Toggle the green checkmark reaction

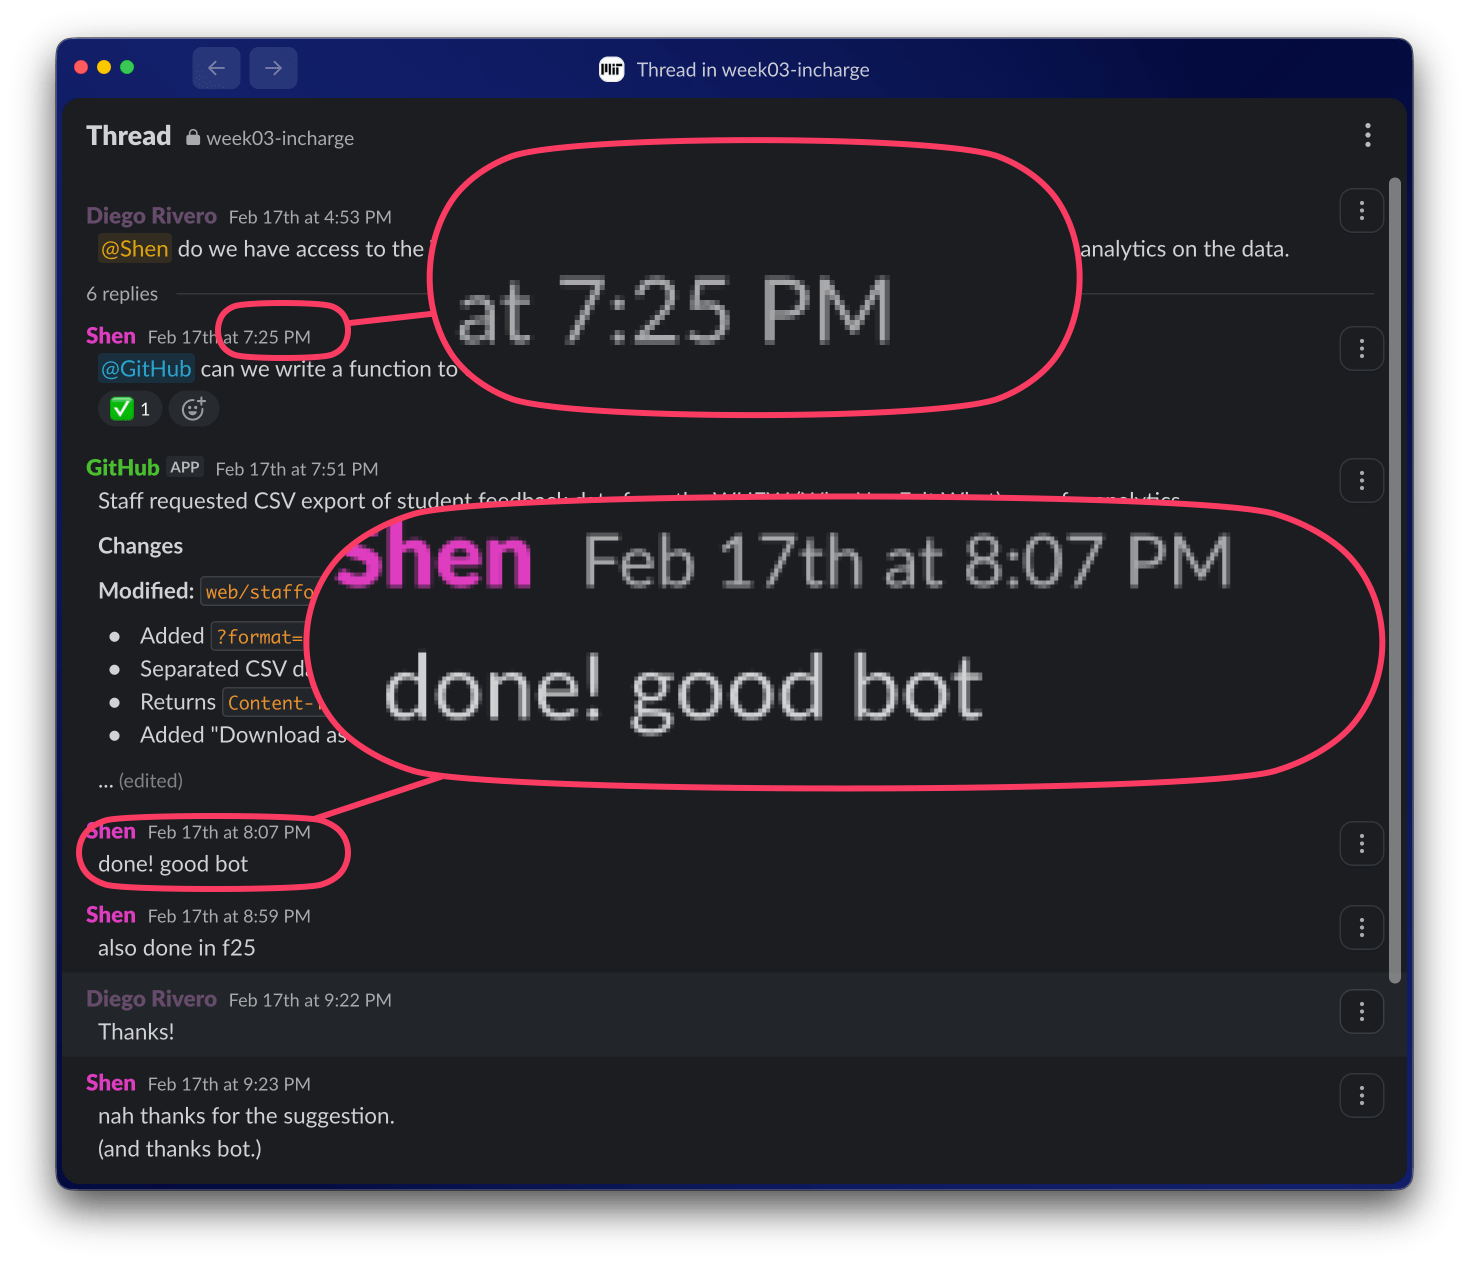pos(131,409)
